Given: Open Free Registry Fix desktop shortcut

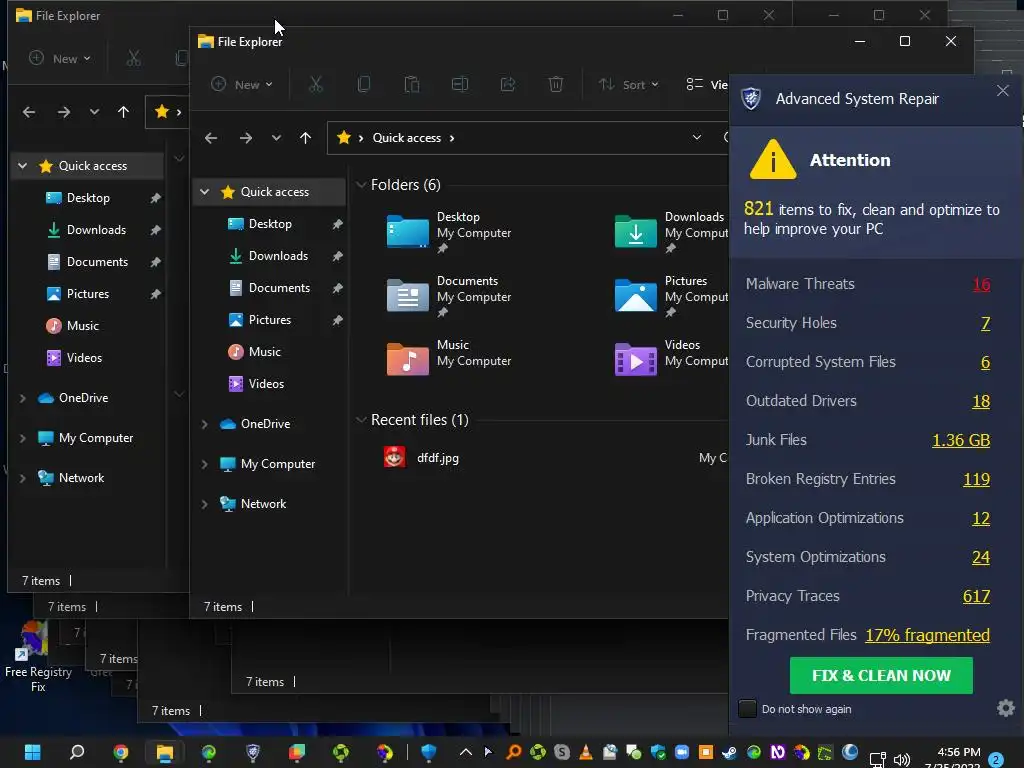Looking at the screenshot, I should point(37,656).
